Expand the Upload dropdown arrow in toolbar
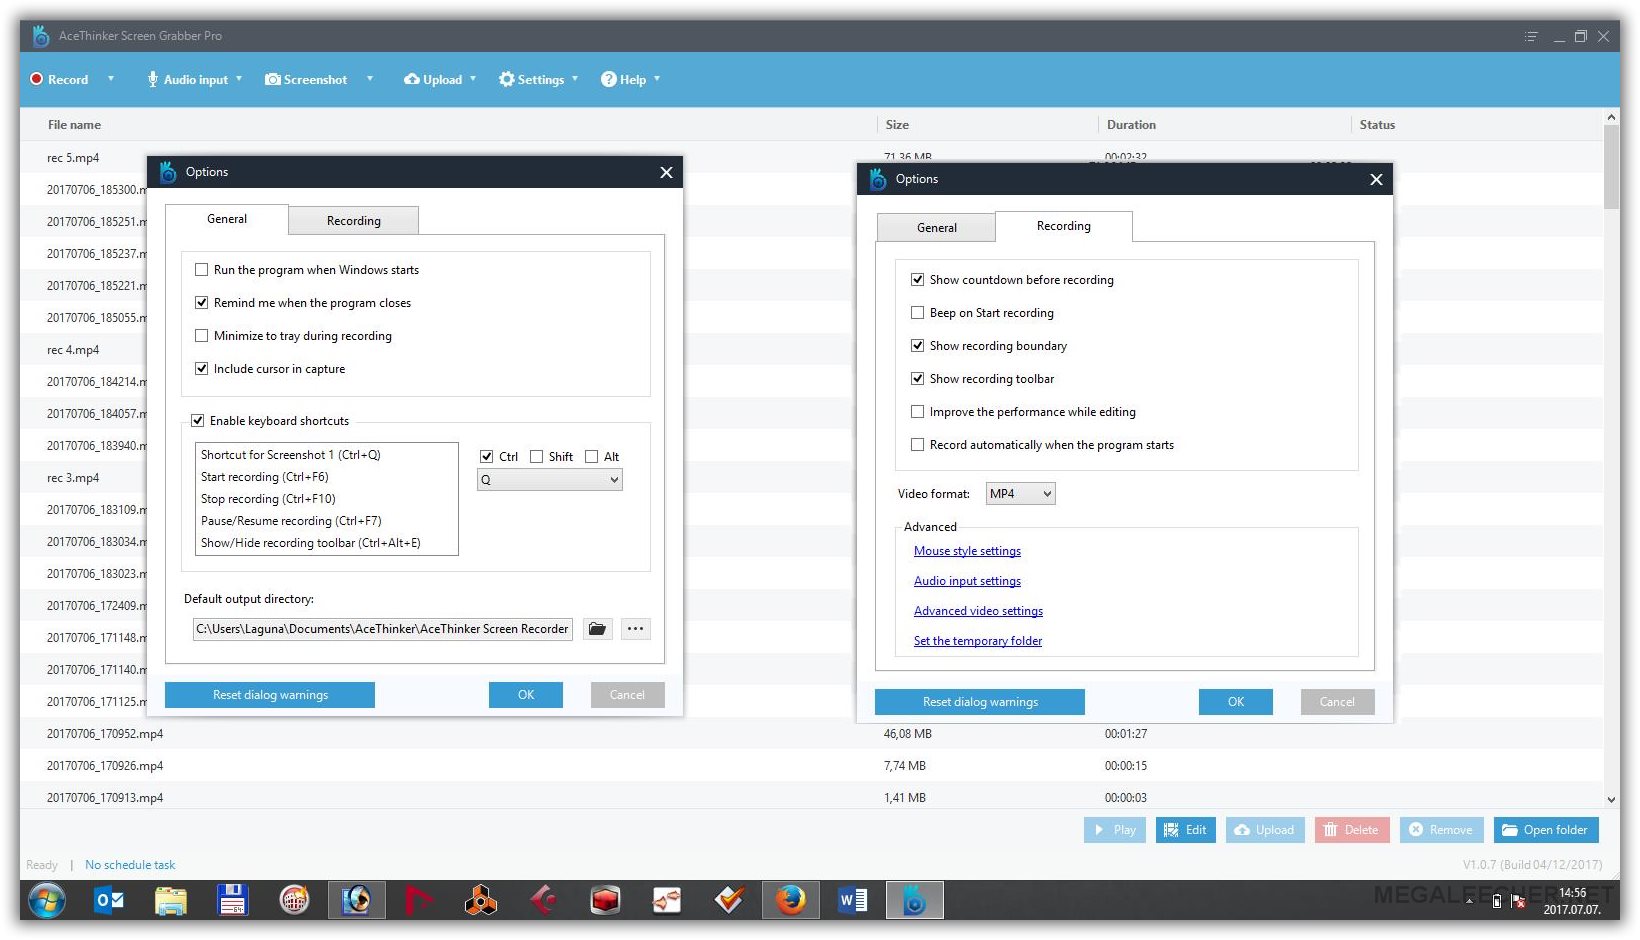1640x940 pixels. click(473, 79)
